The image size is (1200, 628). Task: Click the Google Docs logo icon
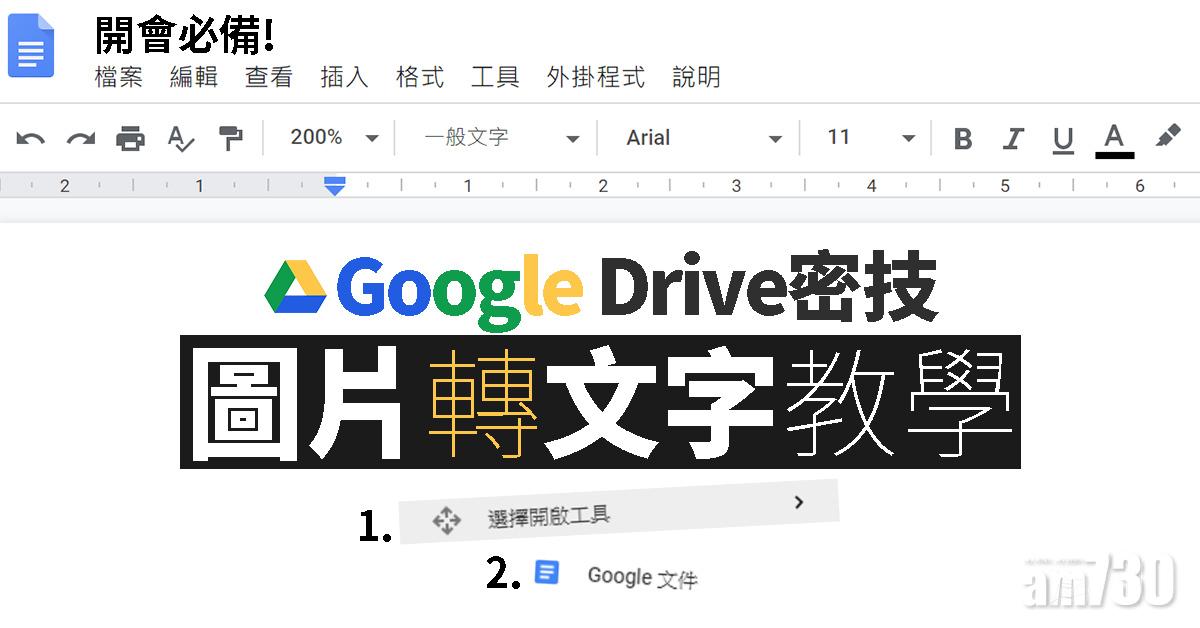tap(31, 47)
